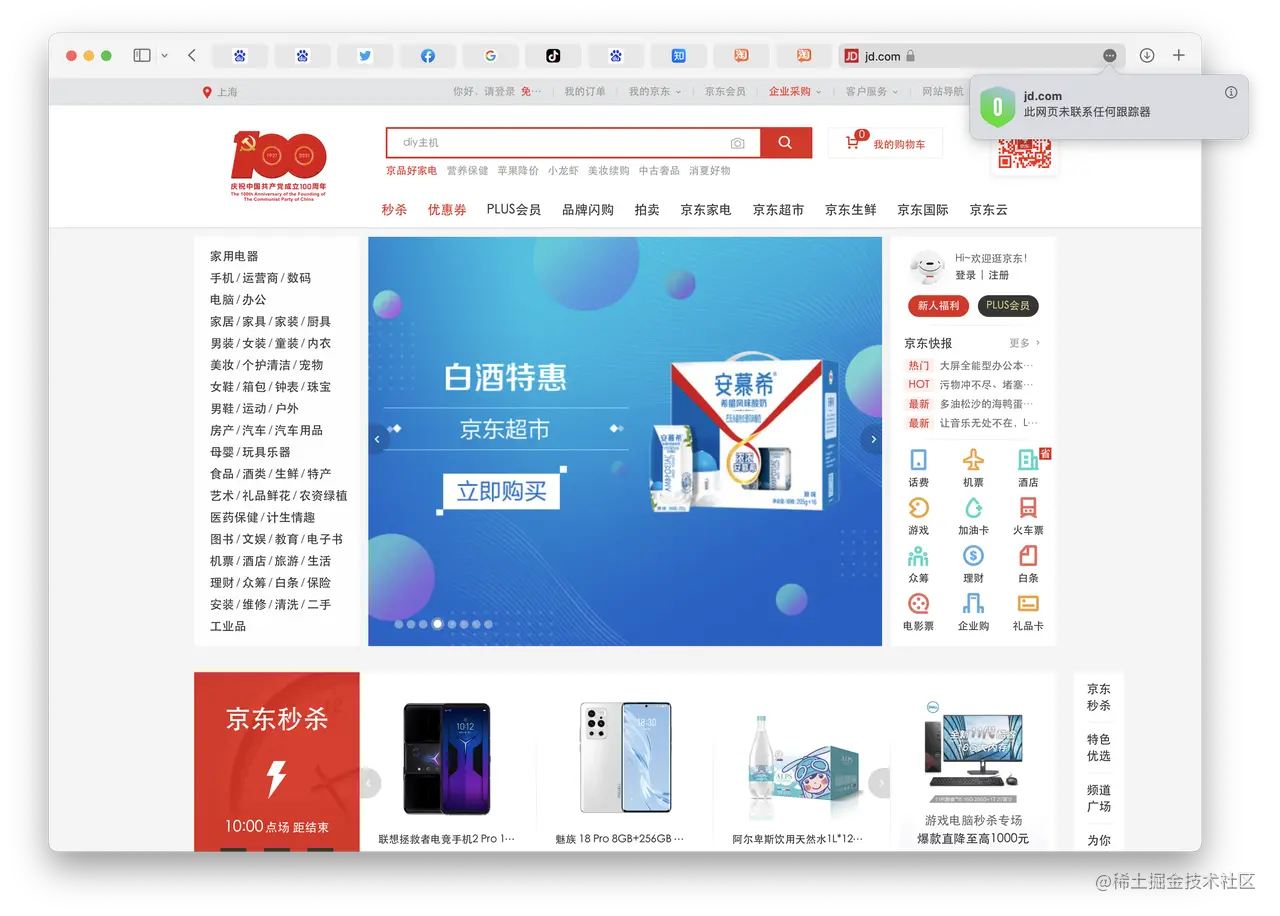Expand 我的京东 dropdown
The image size is (1280, 916).
[x=655, y=91]
